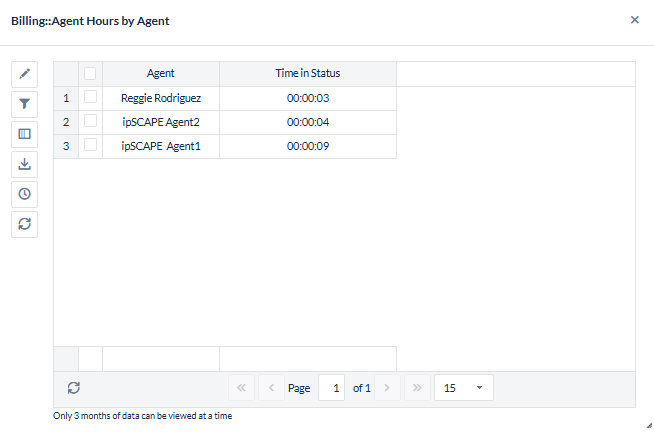
Task: Go to the previous page arrow
Action: (x=271, y=388)
